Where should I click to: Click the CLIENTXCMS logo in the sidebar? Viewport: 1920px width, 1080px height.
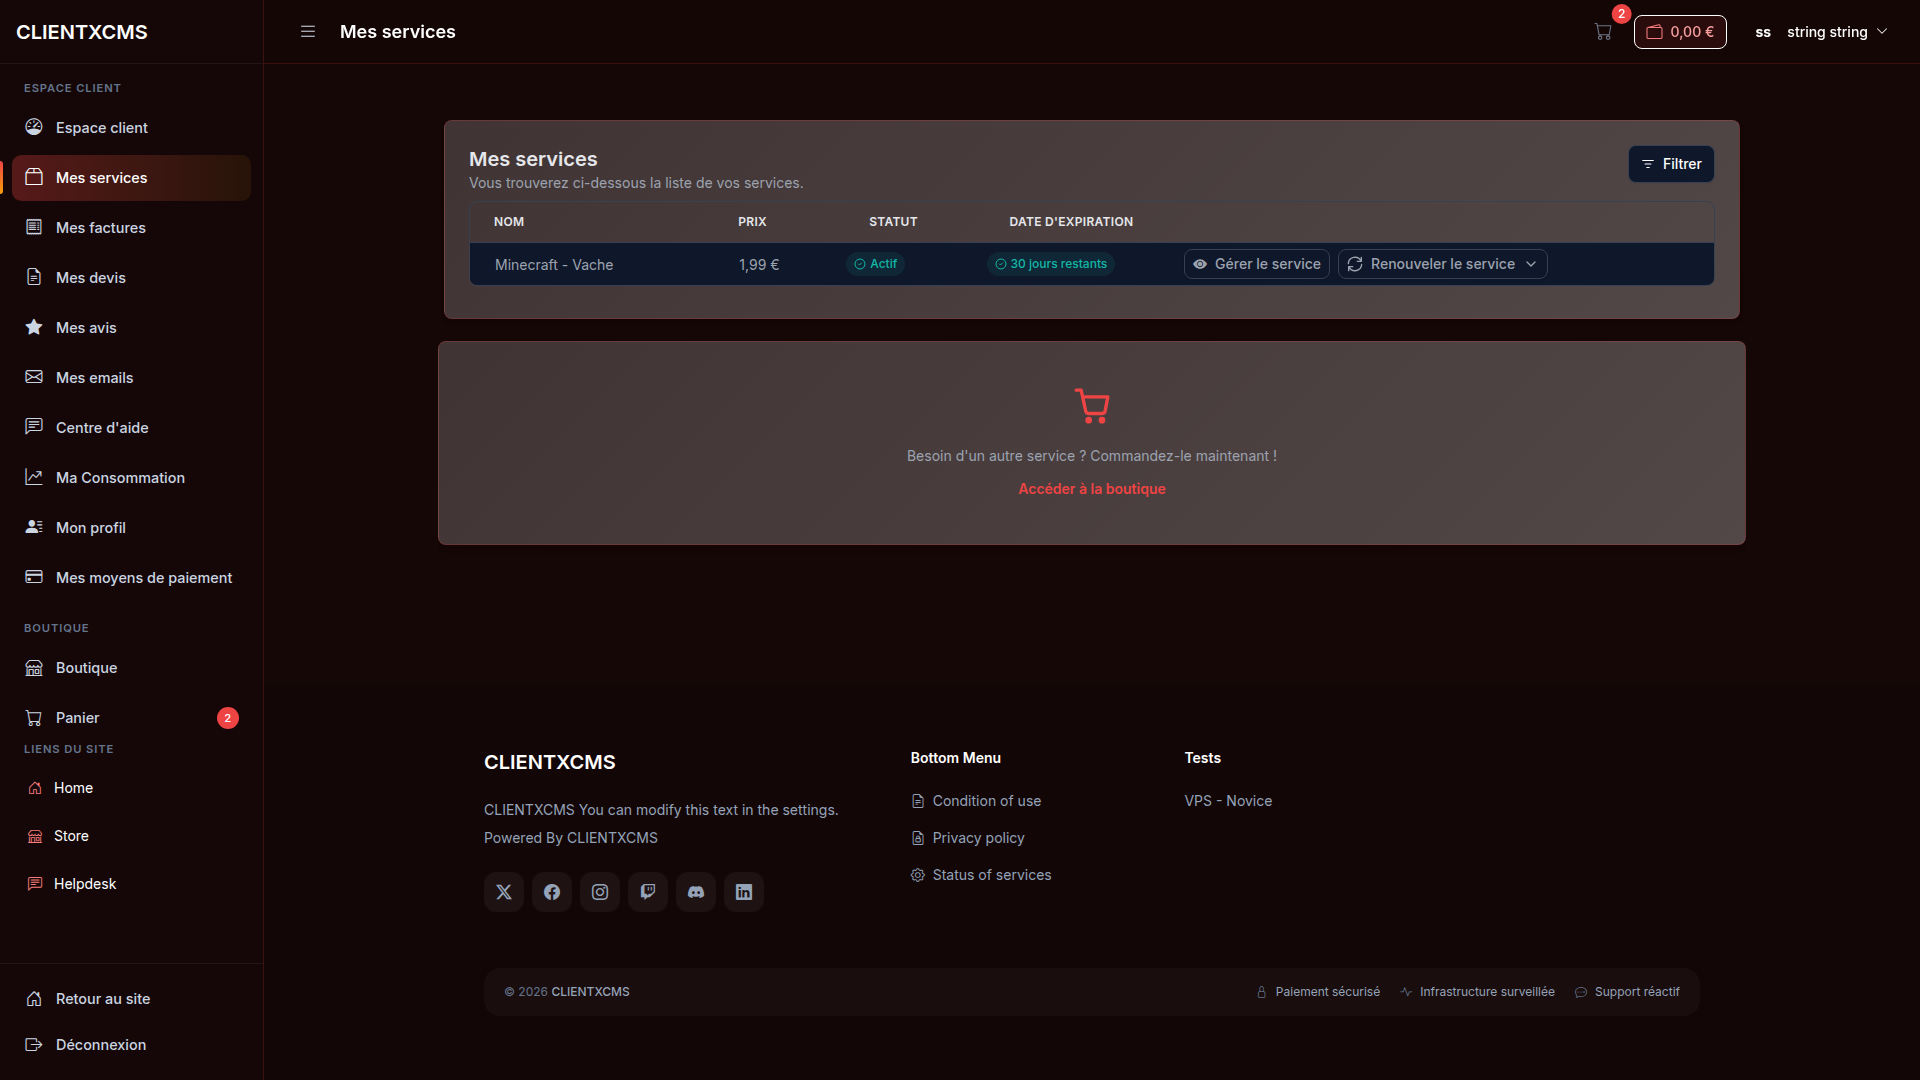[82, 32]
